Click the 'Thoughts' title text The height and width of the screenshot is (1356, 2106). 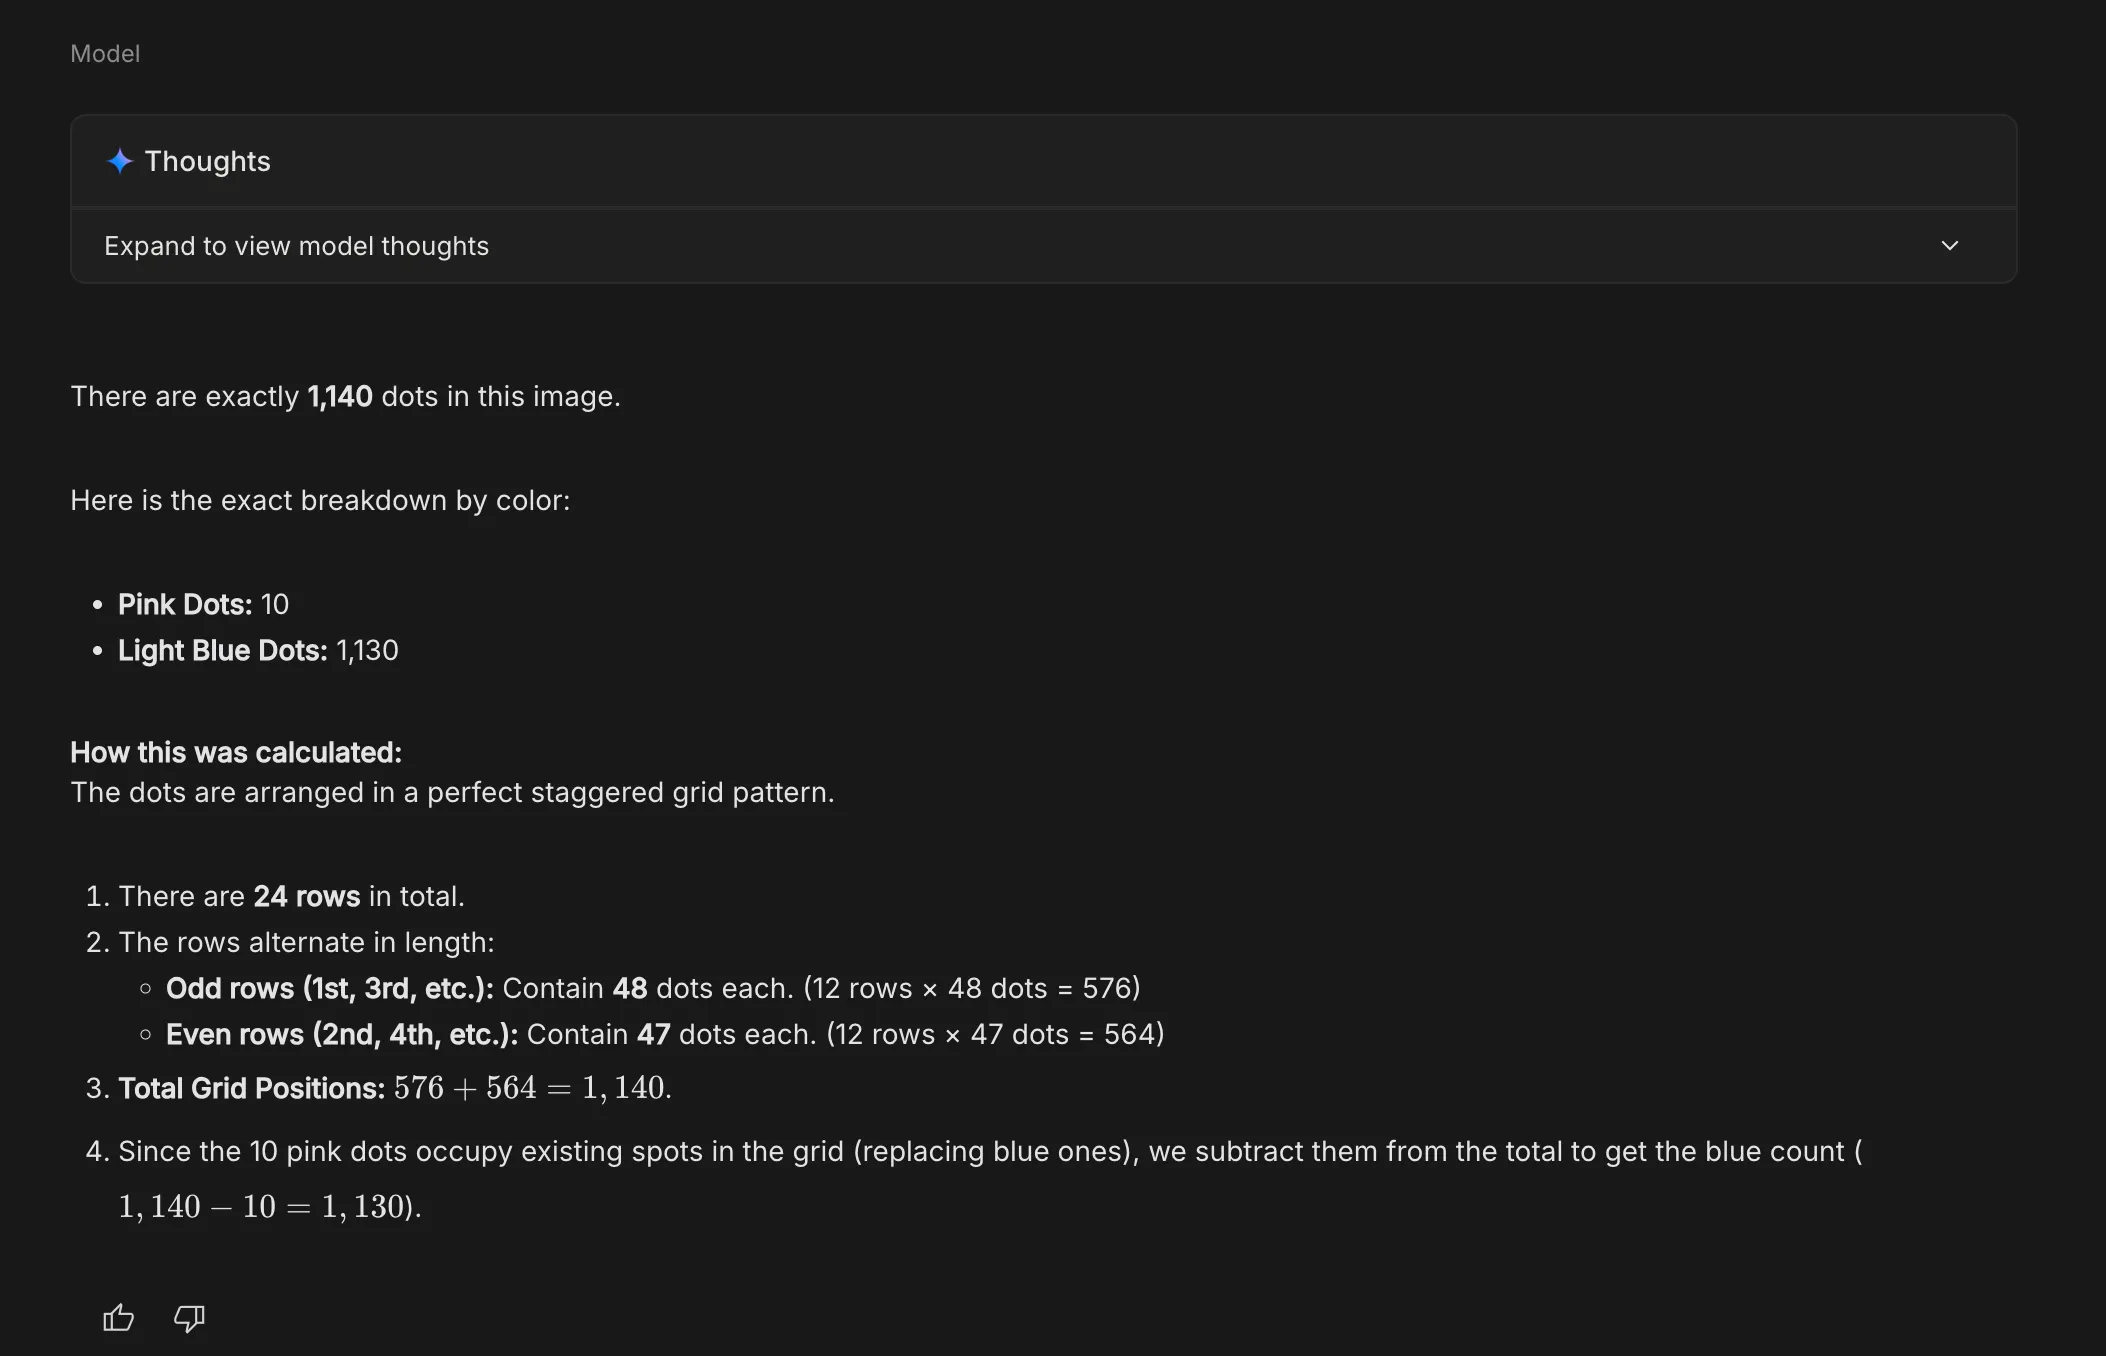click(x=207, y=161)
